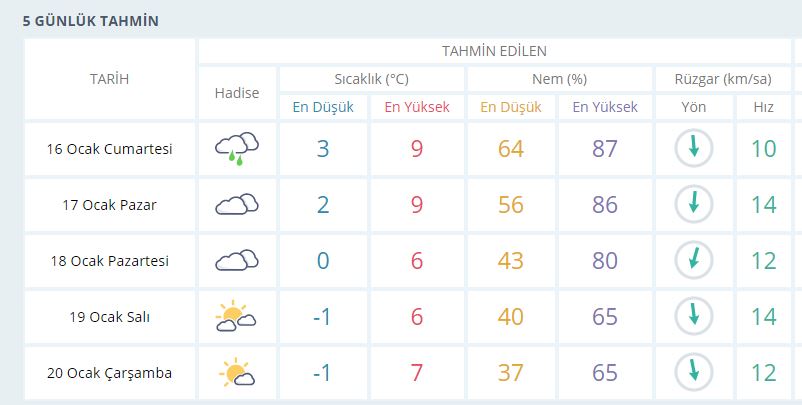
Task: Click the TARİH column header
Action: pos(110,79)
